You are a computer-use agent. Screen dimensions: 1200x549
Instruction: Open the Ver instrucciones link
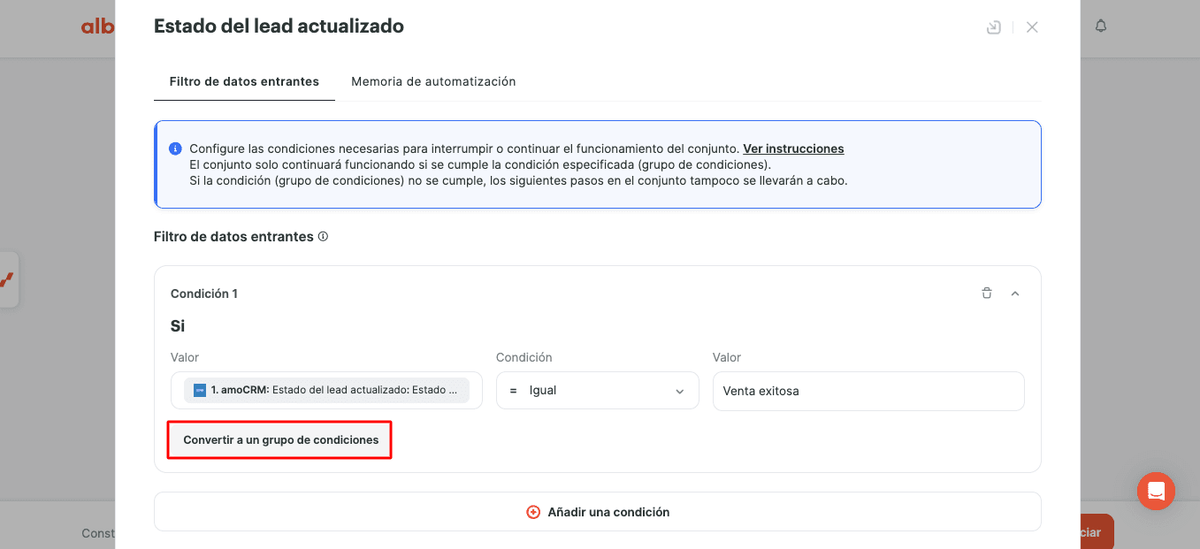(793, 148)
